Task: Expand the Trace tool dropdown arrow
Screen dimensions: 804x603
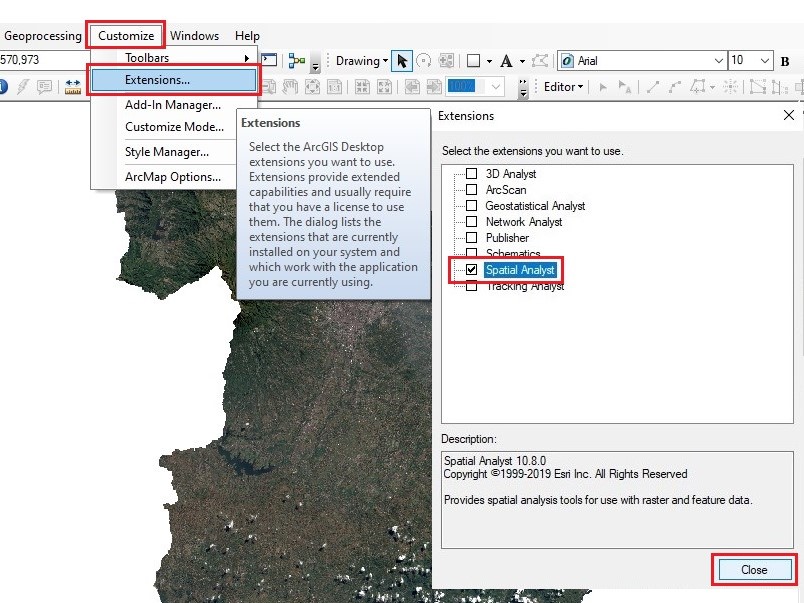Action: tap(712, 88)
